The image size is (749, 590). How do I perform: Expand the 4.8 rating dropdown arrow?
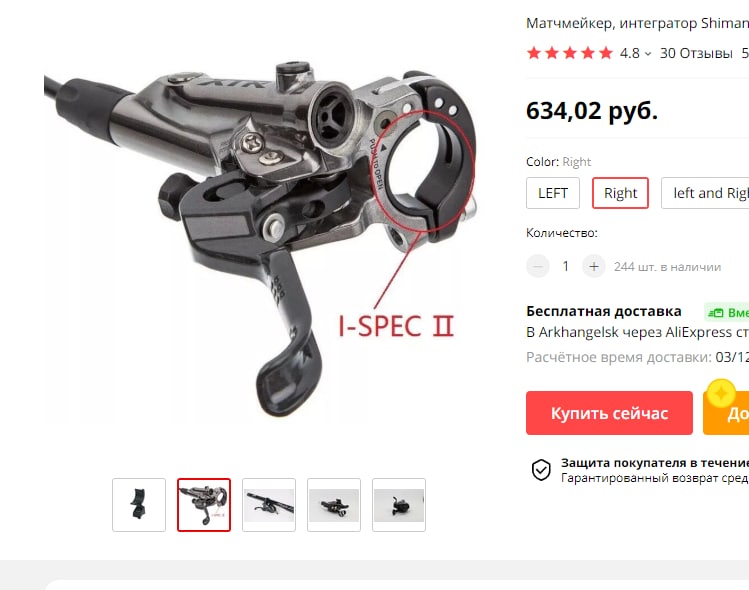tap(648, 54)
